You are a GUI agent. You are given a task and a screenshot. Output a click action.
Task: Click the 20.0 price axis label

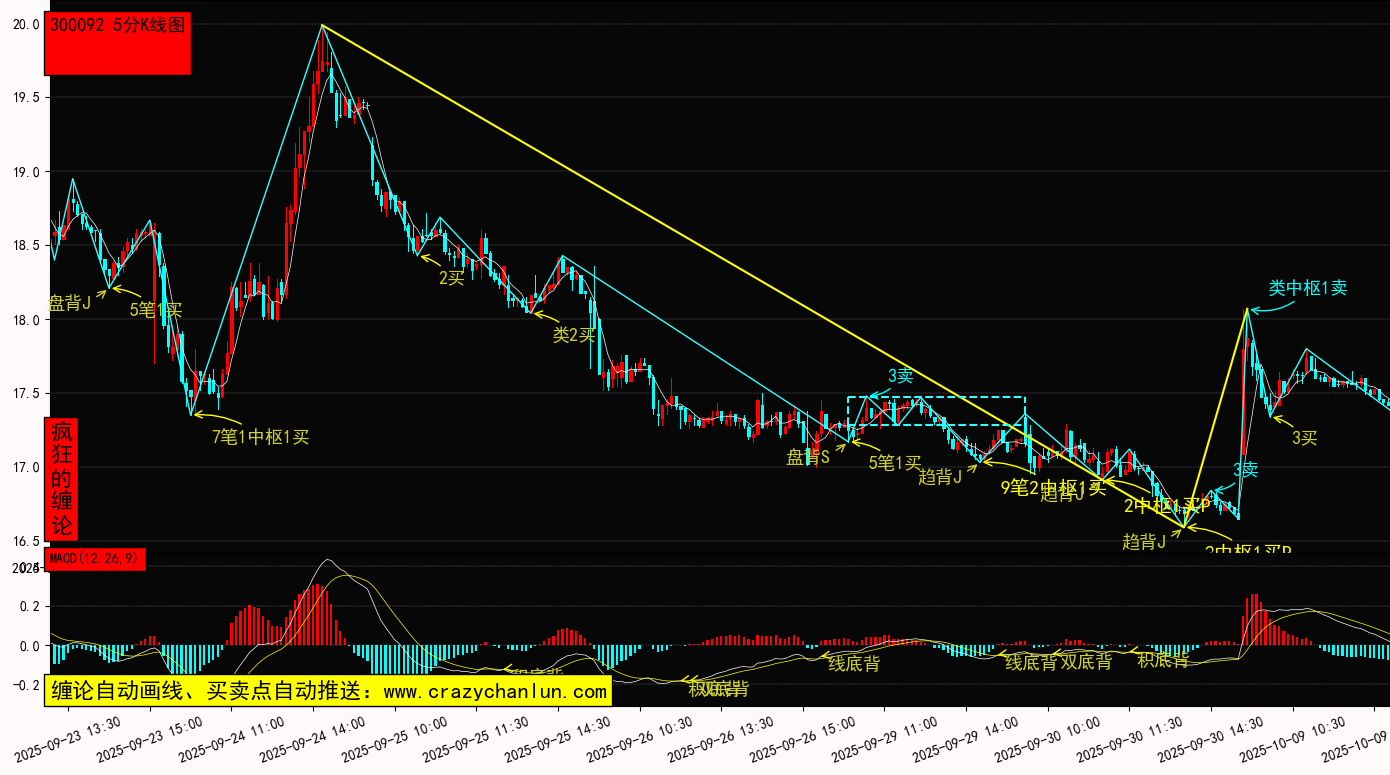(x=26, y=24)
